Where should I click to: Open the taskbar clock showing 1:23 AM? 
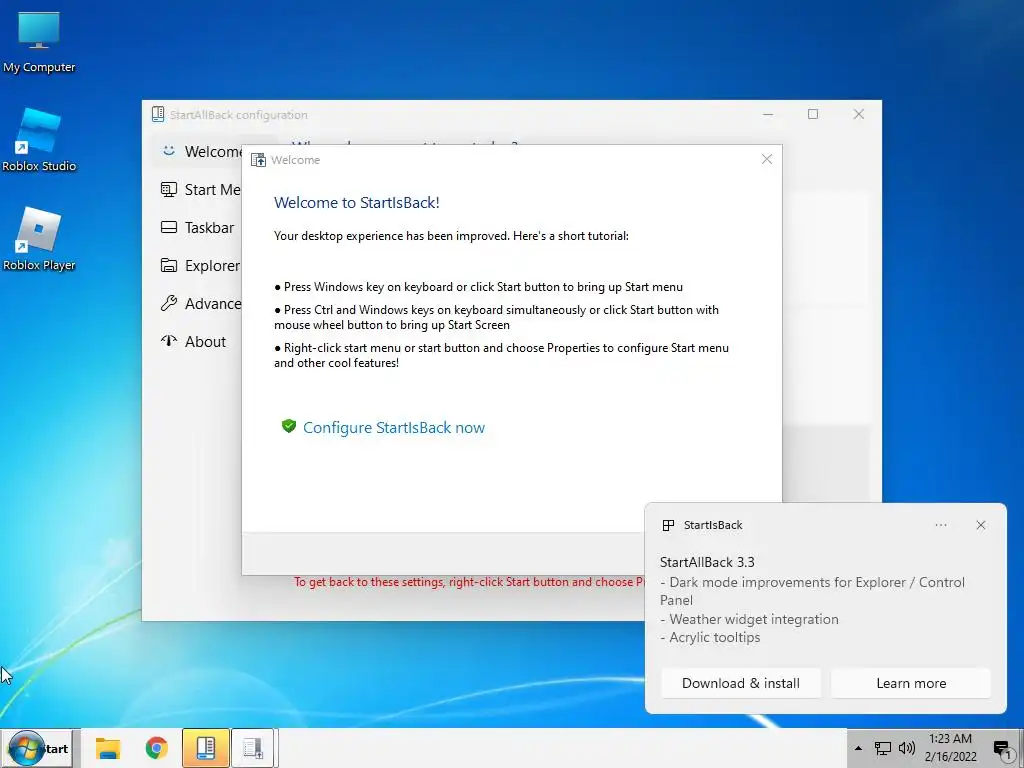click(x=950, y=748)
